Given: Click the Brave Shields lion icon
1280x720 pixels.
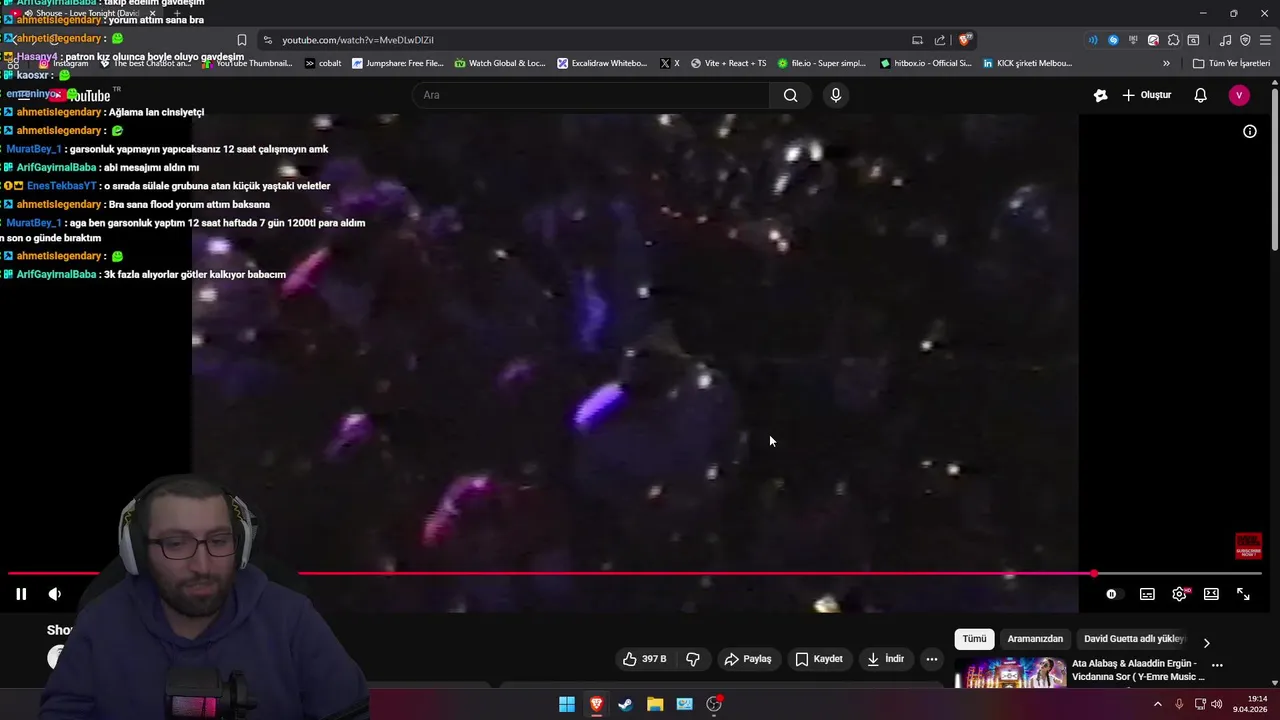Looking at the screenshot, I should click(965, 40).
